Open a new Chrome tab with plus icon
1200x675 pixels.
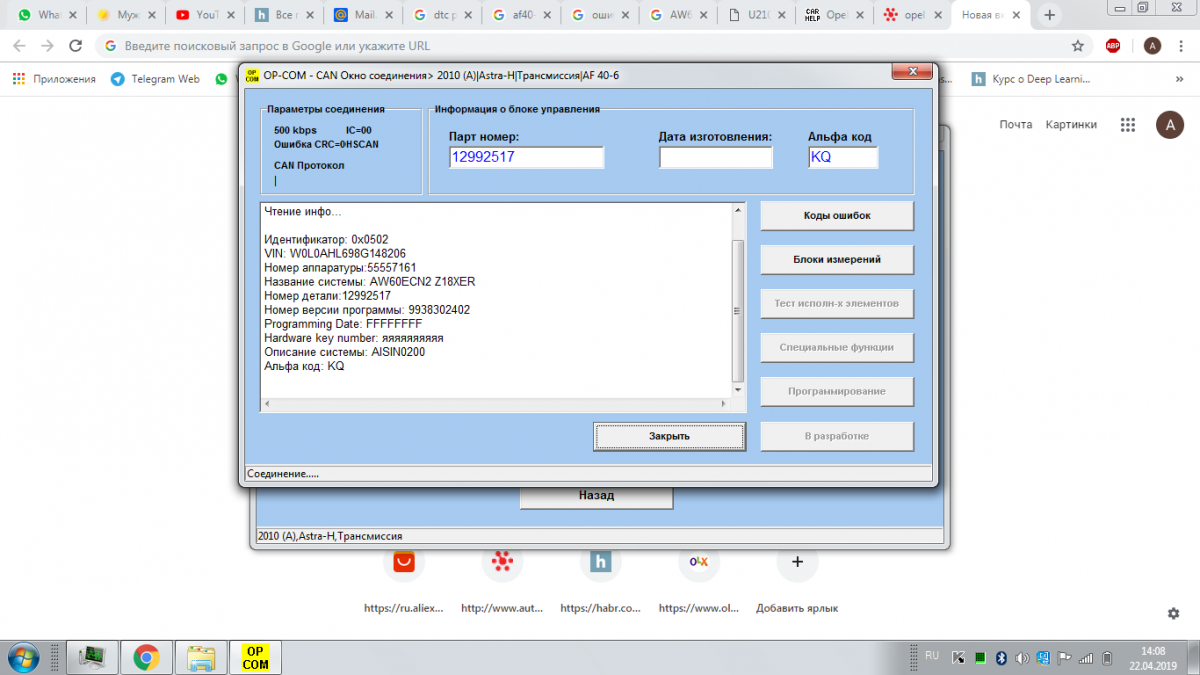coord(1049,15)
